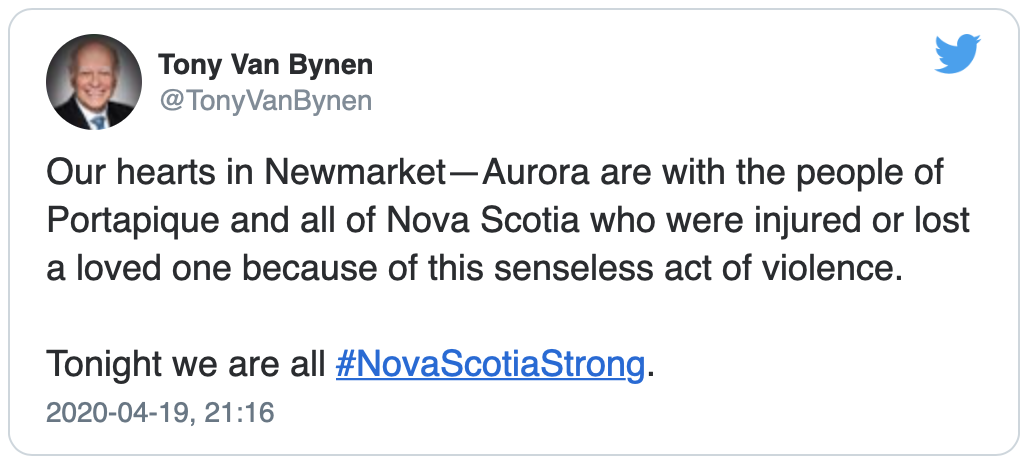Click "with the people of" text
The height and width of the screenshot is (464, 1034).
803,173
